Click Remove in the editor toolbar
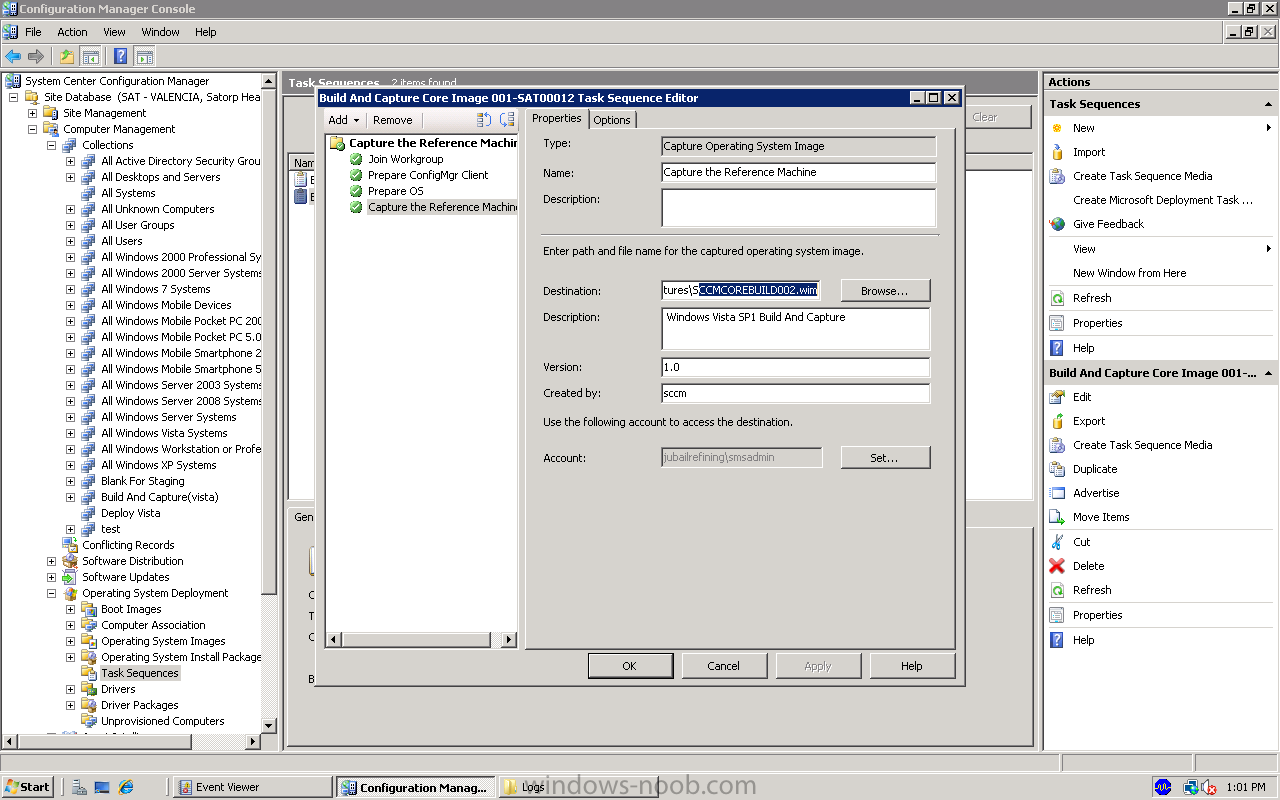Image resolution: width=1280 pixels, height=800 pixels. point(392,120)
